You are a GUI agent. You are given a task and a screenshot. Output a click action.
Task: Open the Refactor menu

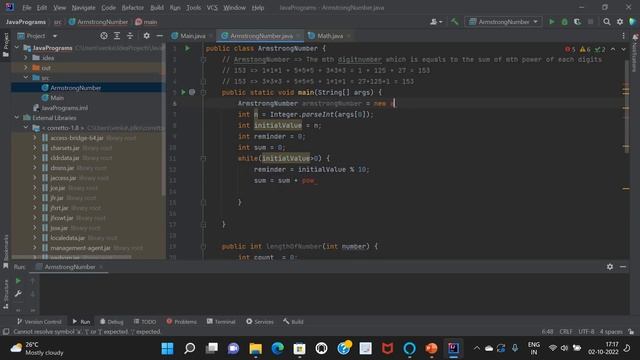(133, 7)
